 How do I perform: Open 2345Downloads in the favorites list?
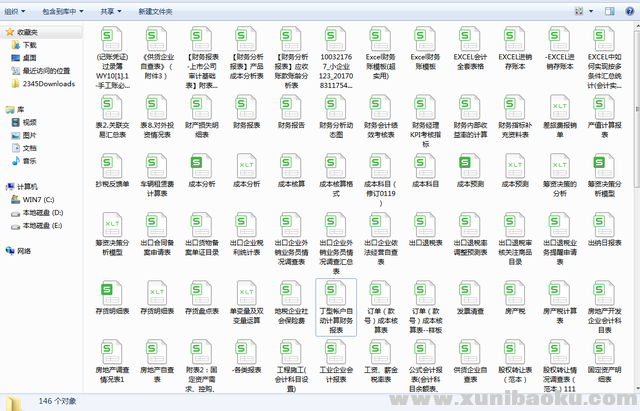click(47, 84)
